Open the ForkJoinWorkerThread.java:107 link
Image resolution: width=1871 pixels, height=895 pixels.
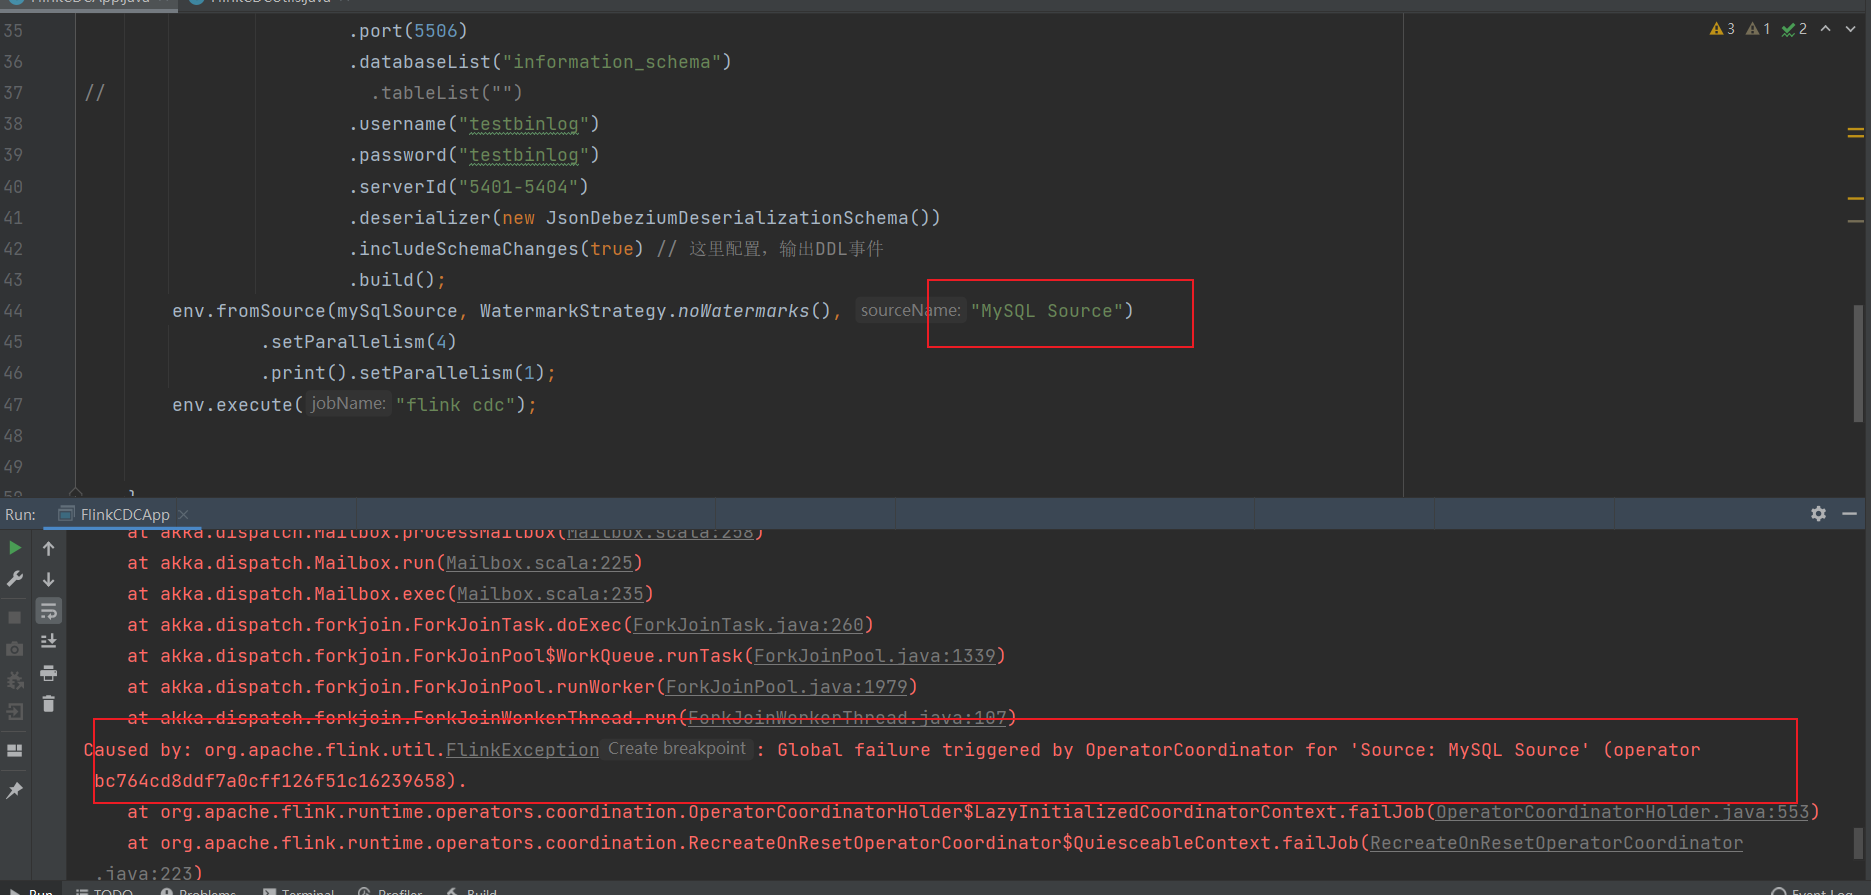point(847,718)
